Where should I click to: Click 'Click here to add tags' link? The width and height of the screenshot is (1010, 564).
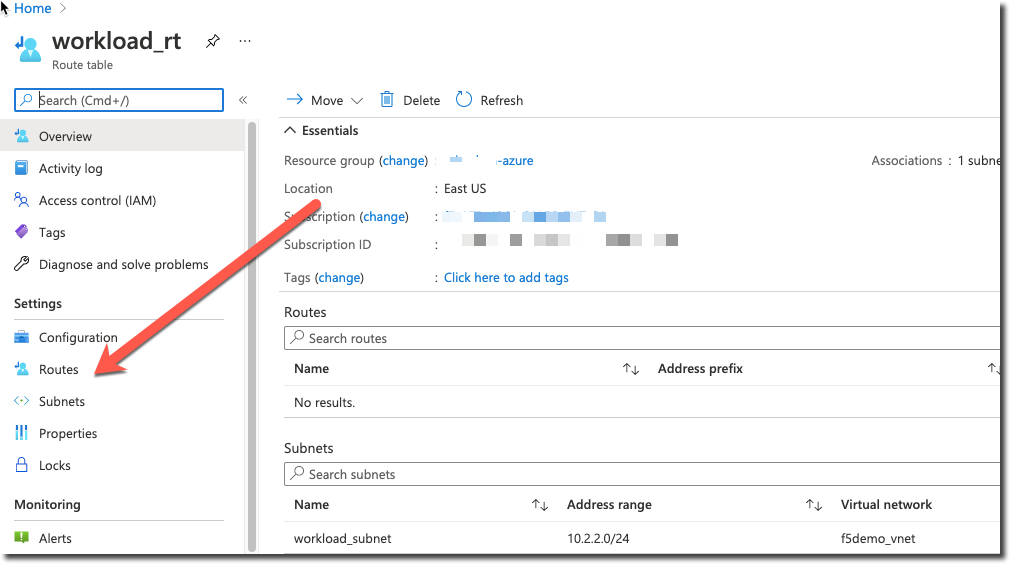(506, 277)
